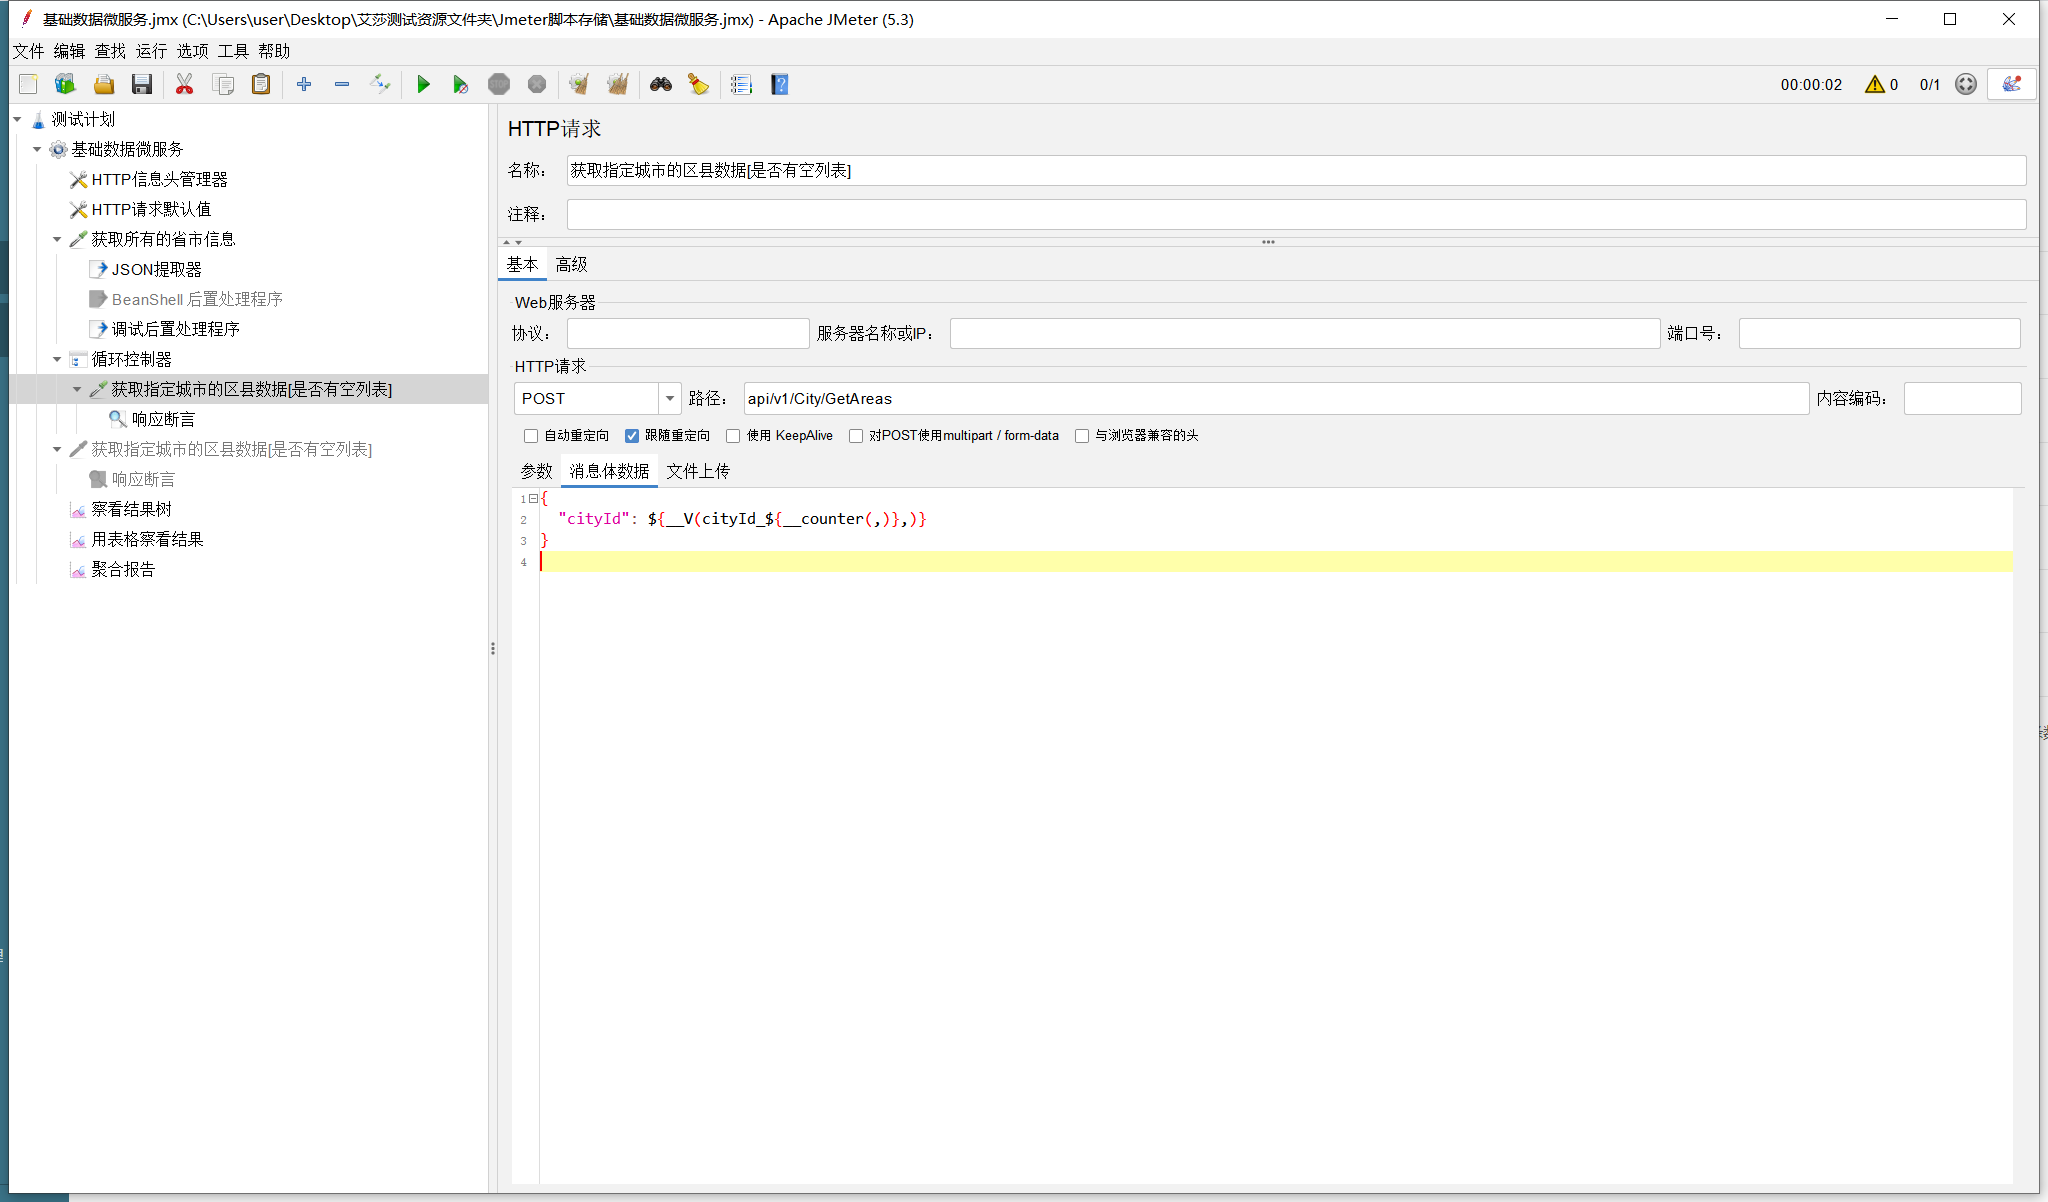Switch to the 参数 tab
2048x1202 pixels.
[536, 471]
